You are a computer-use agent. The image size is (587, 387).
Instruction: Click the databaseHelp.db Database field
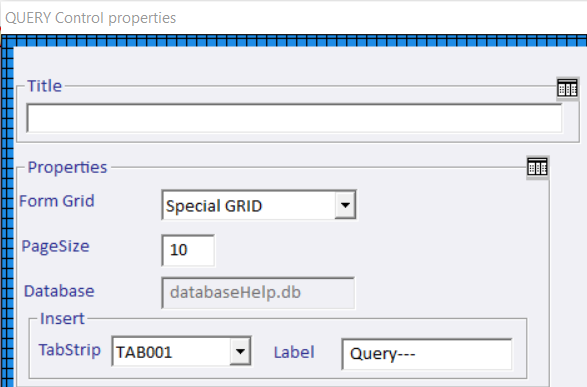click(x=258, y=293)
